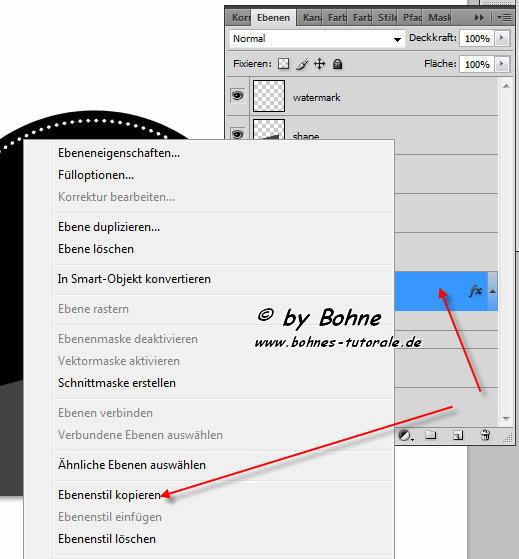Open the Normal blend mode dropdown
The width and height of the screenshot is (519, 559).
coord(317,39)
